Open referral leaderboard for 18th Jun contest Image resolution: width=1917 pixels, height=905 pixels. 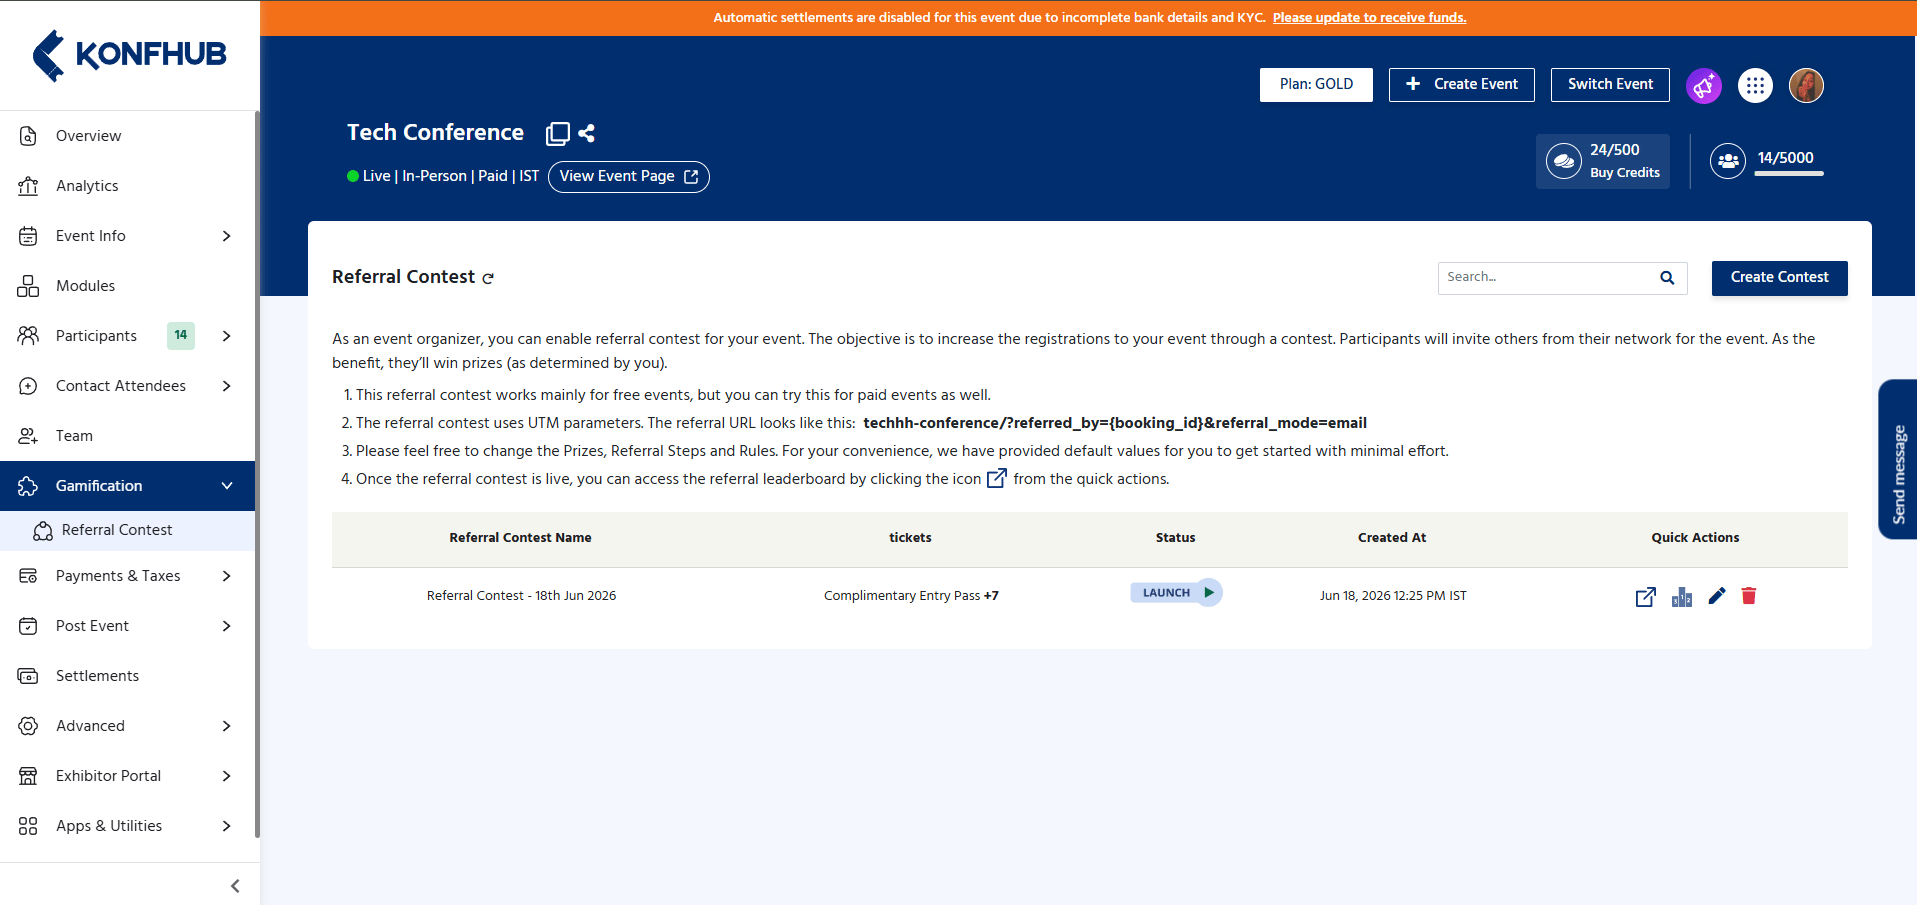coord(1646,597)
